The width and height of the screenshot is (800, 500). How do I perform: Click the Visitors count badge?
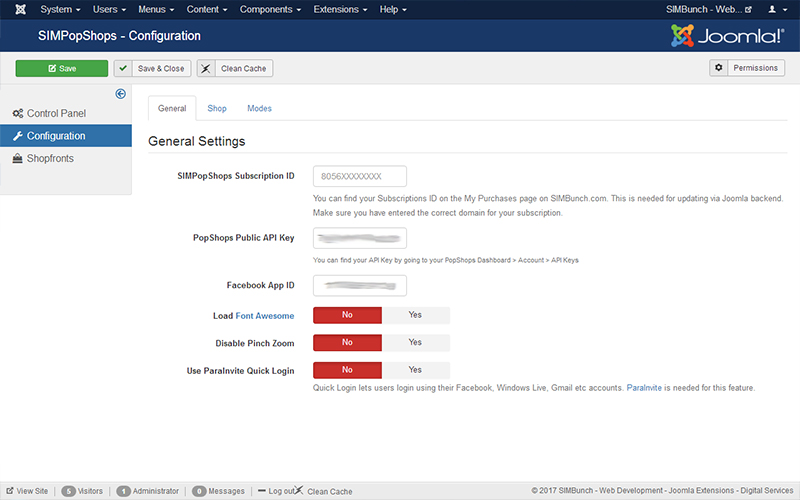68,491
